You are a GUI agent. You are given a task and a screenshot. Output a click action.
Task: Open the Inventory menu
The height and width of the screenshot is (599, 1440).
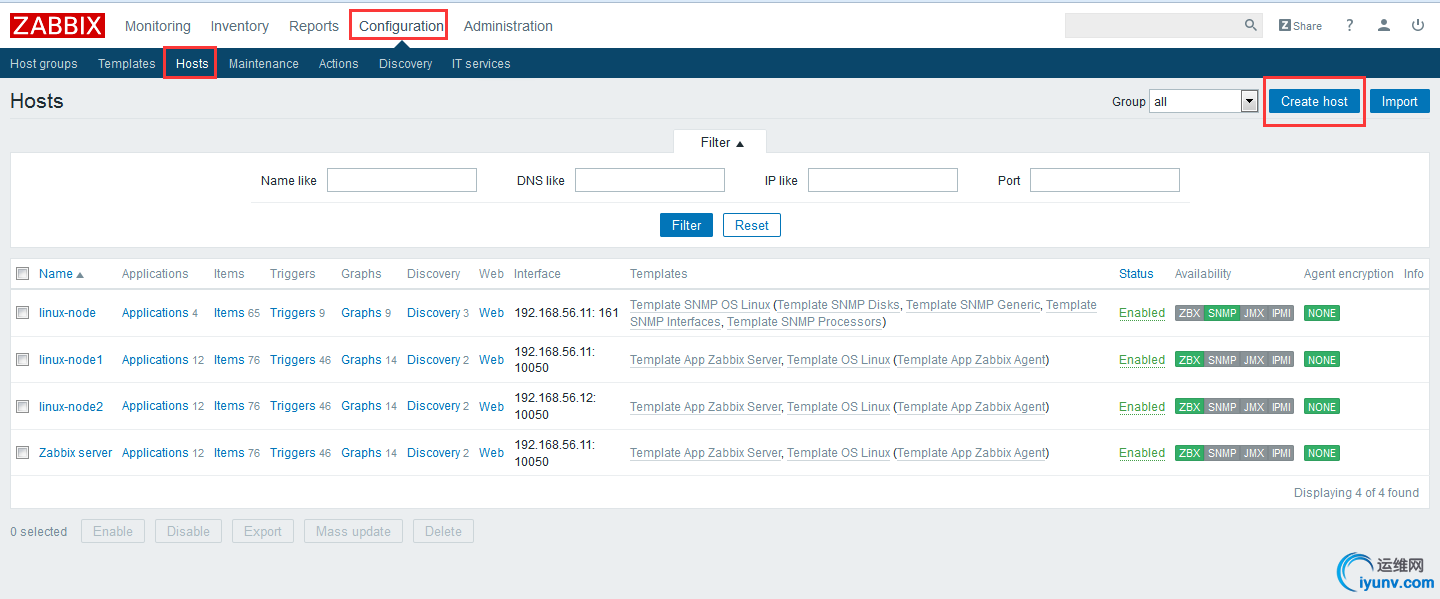coord(240,26)
